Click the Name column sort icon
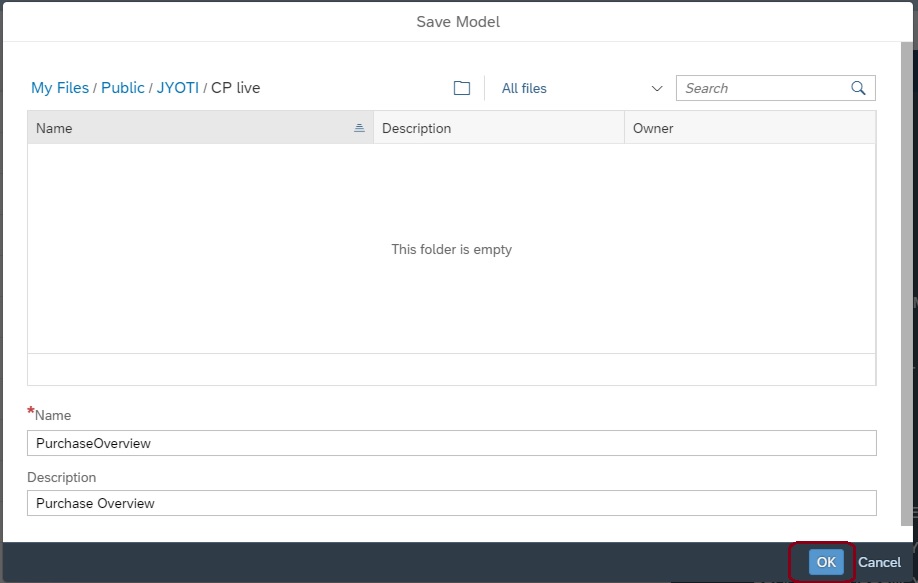This screenshot has height=583, width=918. coord(359,128)
